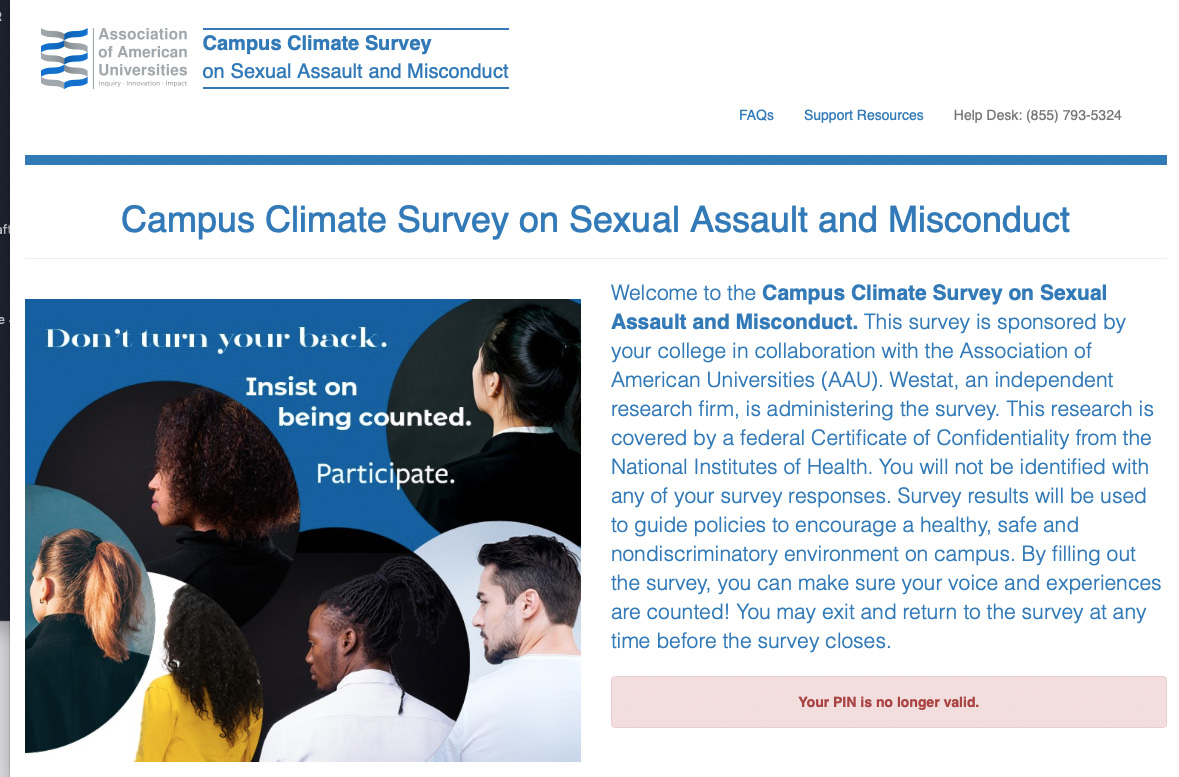Open the Campus Climate Survey header link

pos(355,57)
